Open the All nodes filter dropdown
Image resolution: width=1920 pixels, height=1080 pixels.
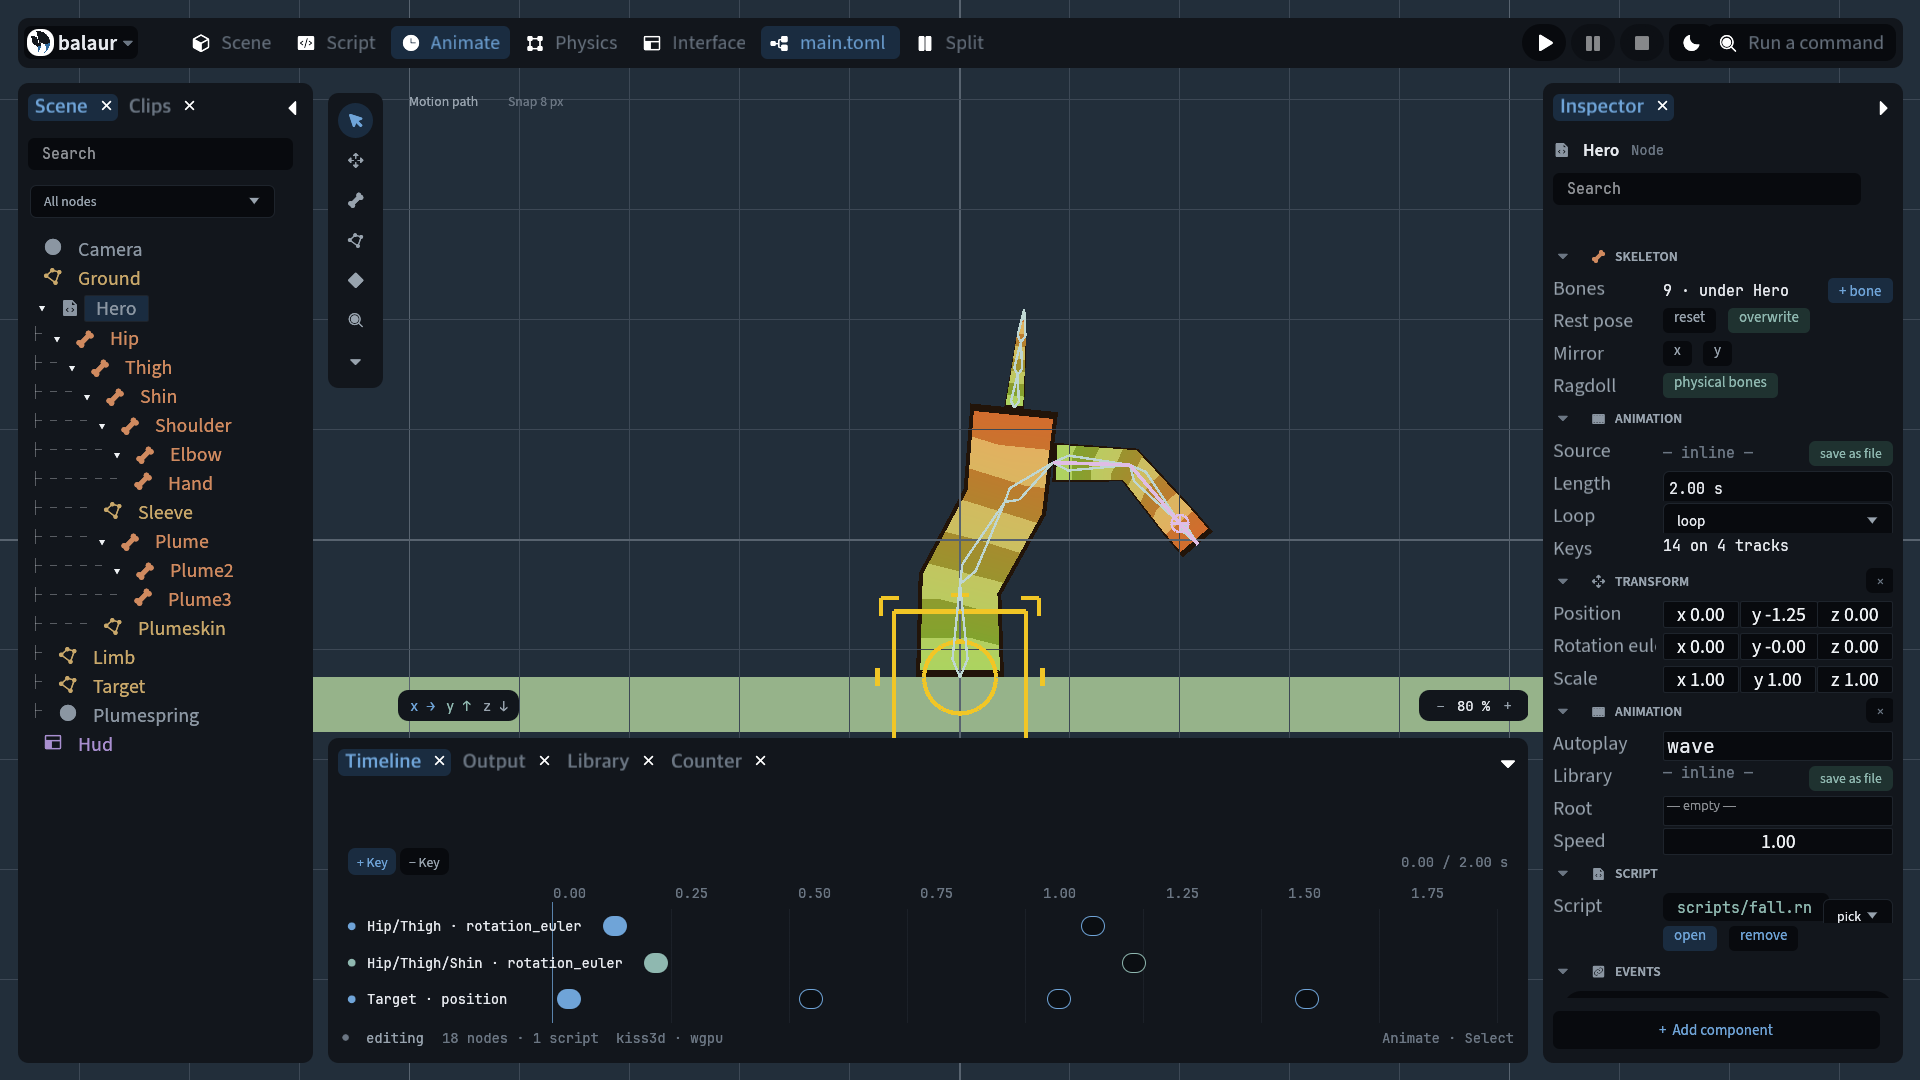(152, 201)
